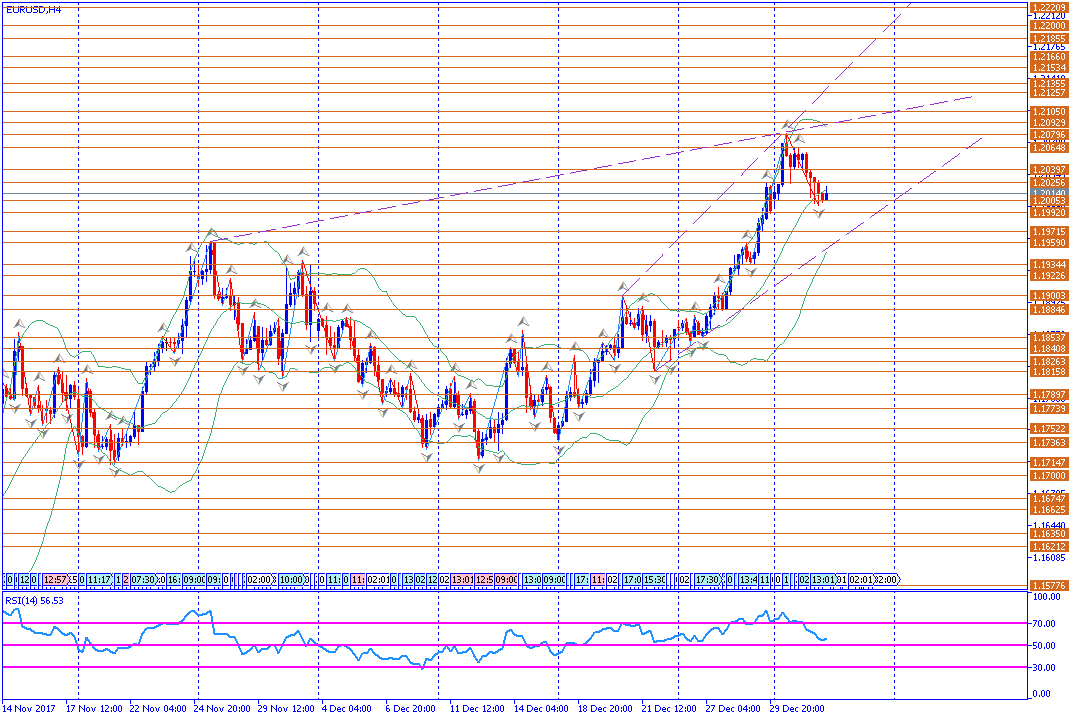Select the 1.17000 support level label
The width and height of the screenshot is (1080, 720).
coord(1047,477)
